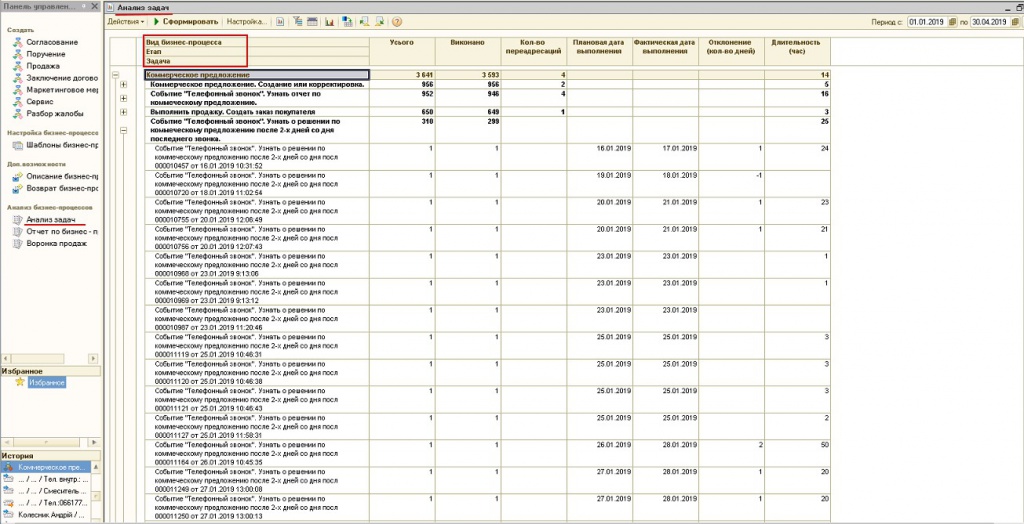This screenshot has height=524, width=1024.
Task: Click the Шаблоны бизнес-процессов icon
Action: tap(18, 145)
